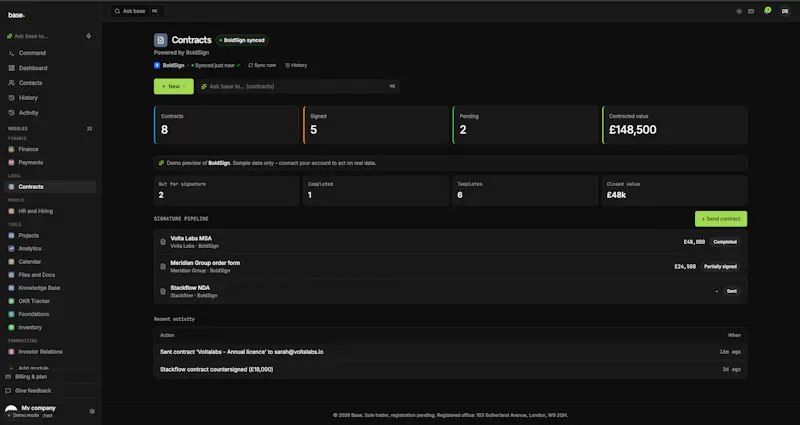Click the blue BoldSign logo icon

point(157,65)
